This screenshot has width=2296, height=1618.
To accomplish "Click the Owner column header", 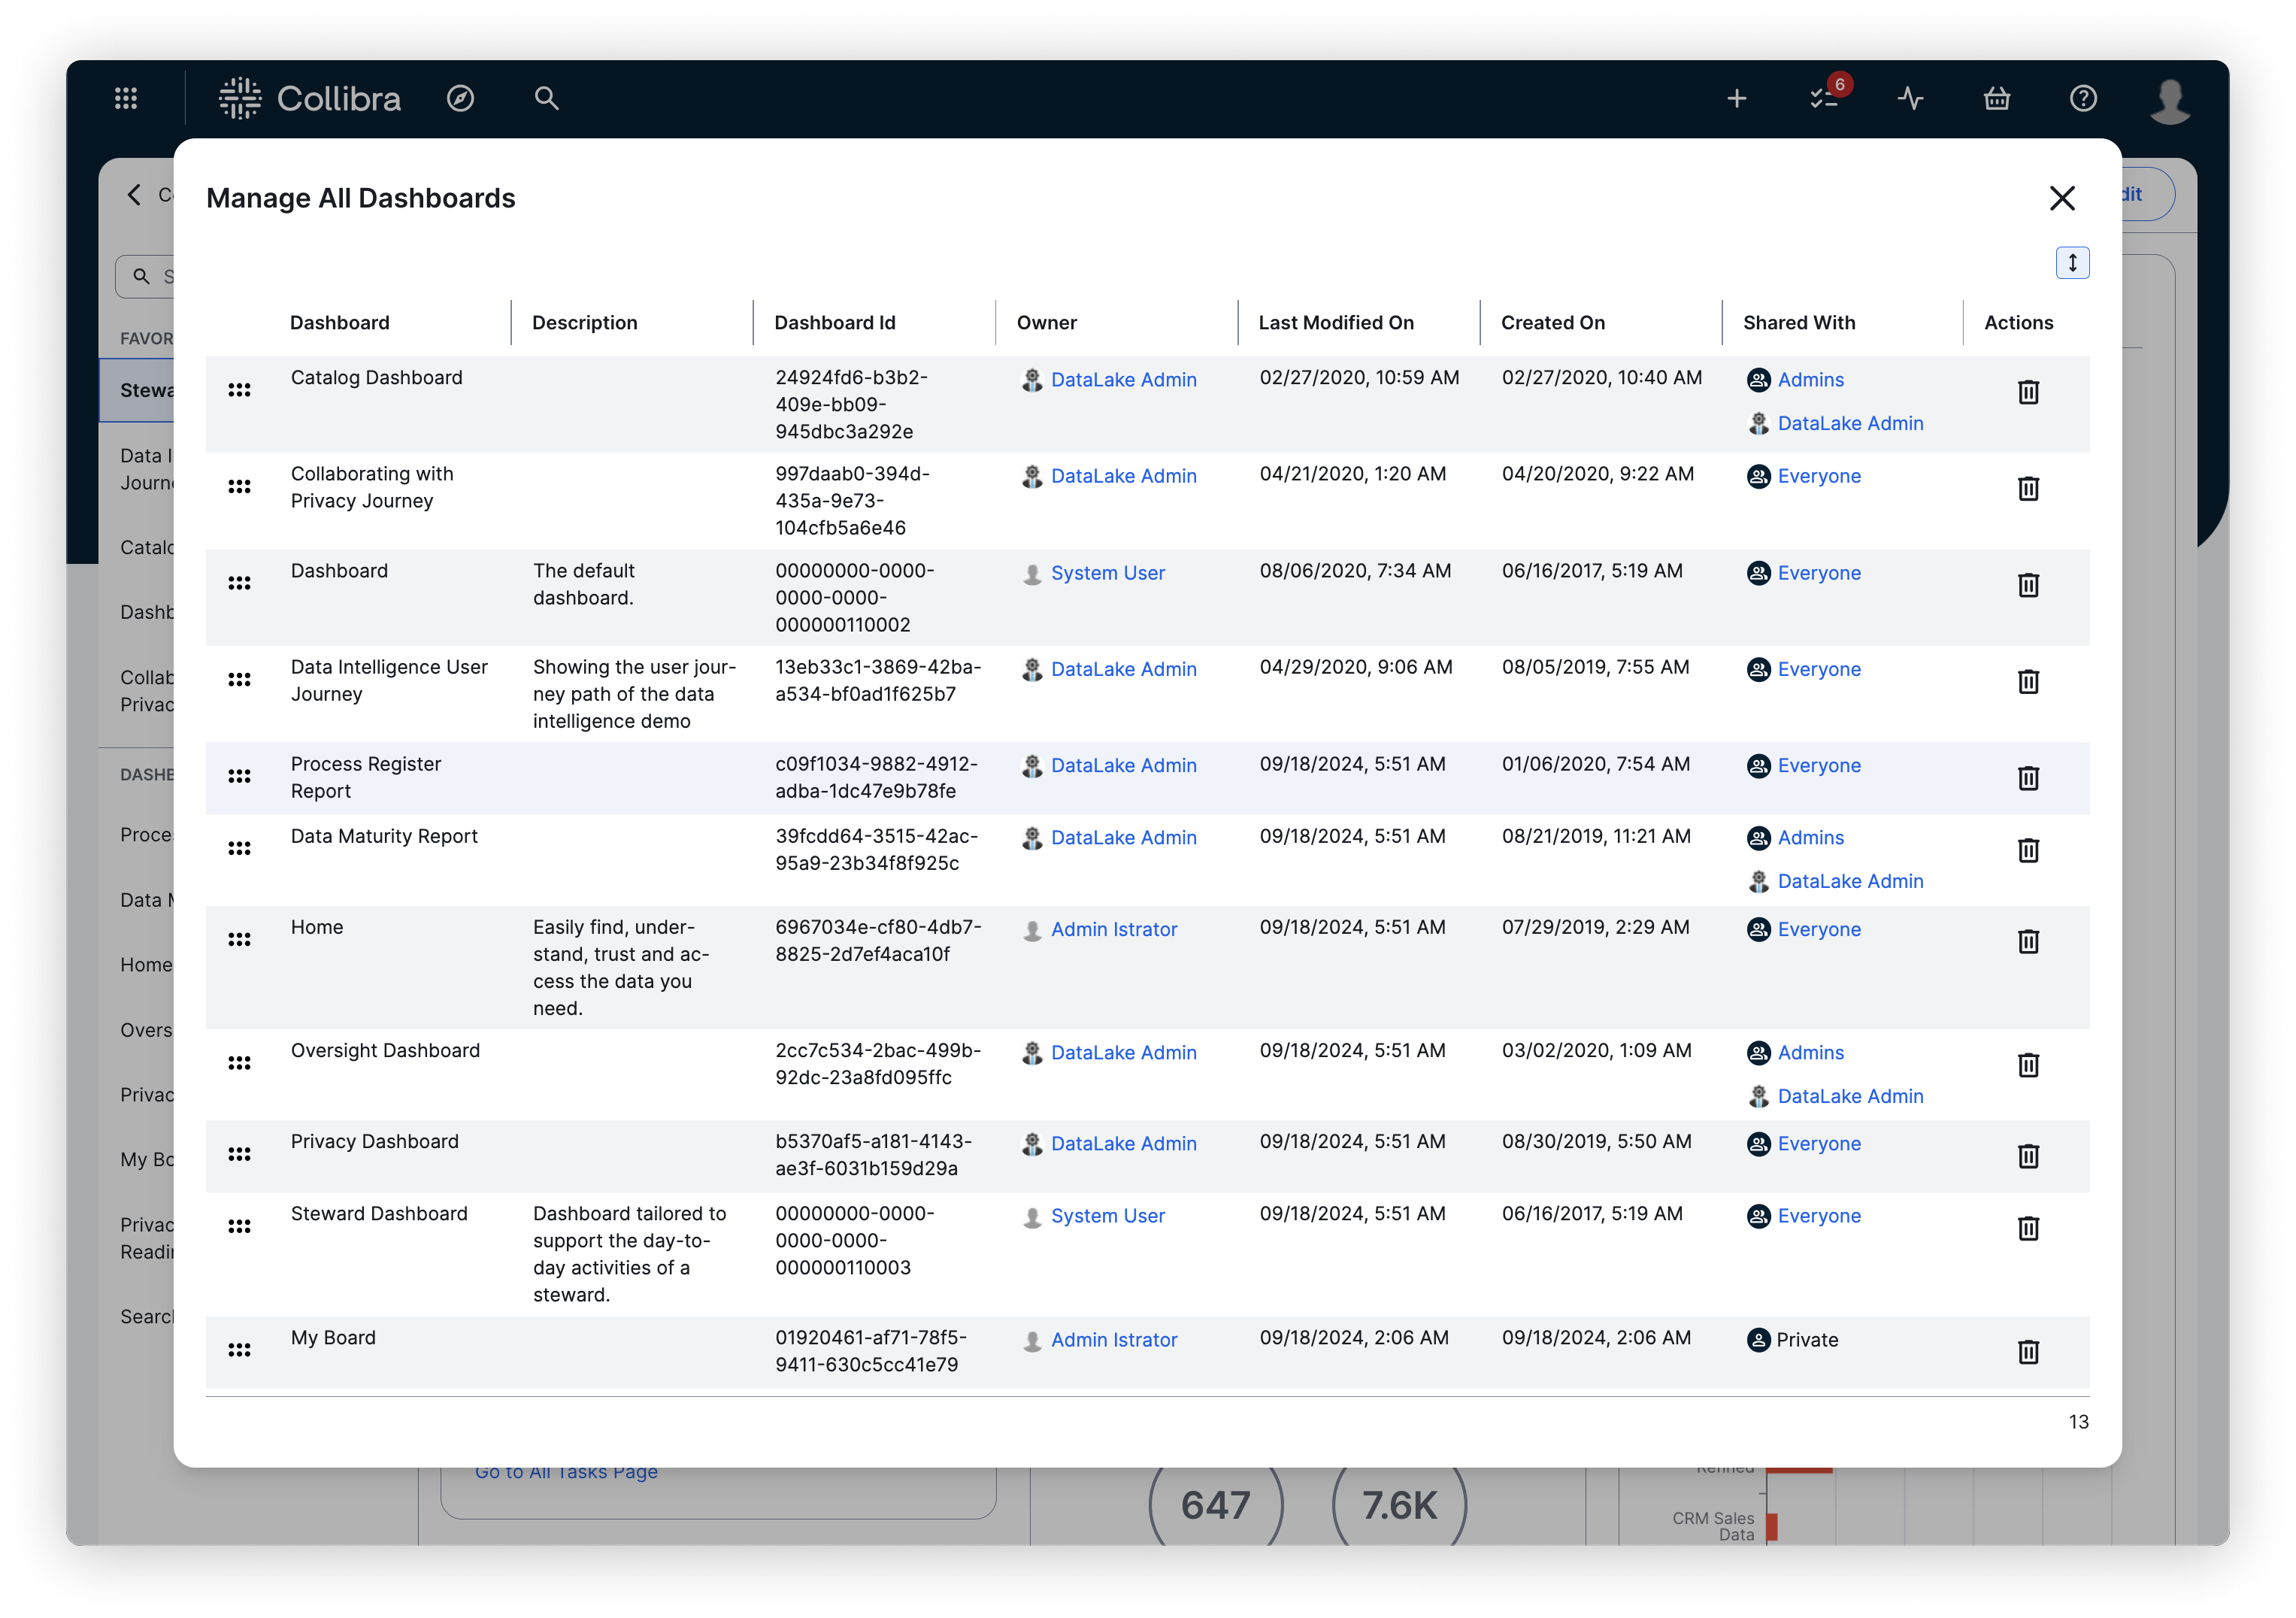I will click(1047, 323).
